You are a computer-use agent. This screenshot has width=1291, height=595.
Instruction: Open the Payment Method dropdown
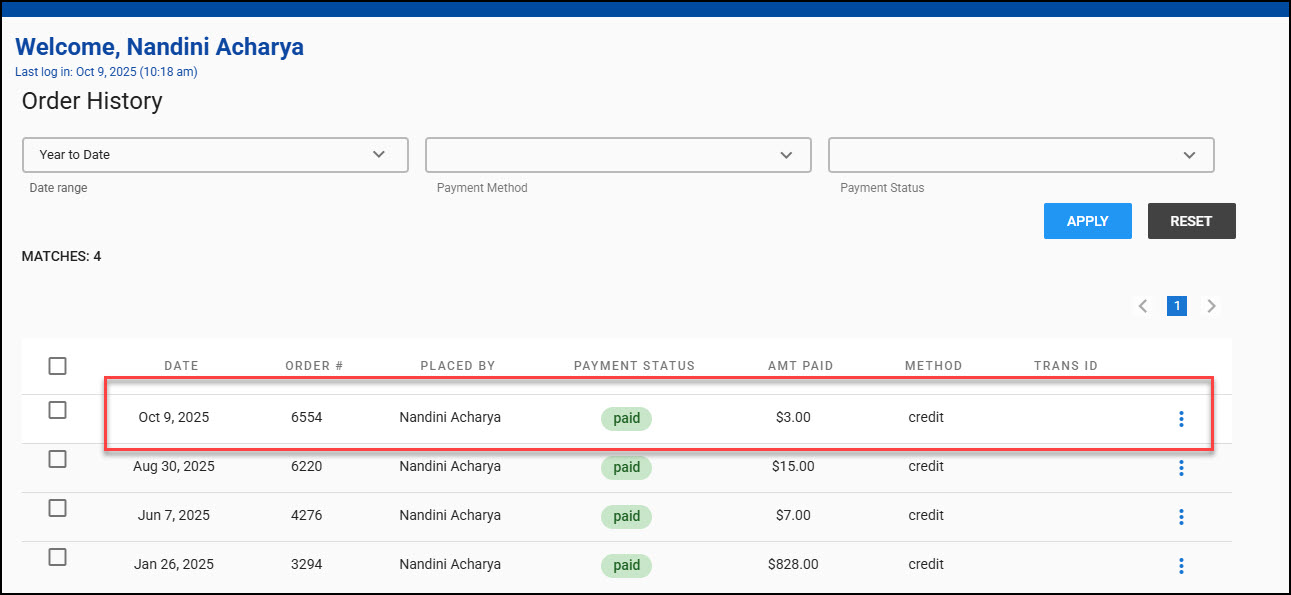[618, 155]
